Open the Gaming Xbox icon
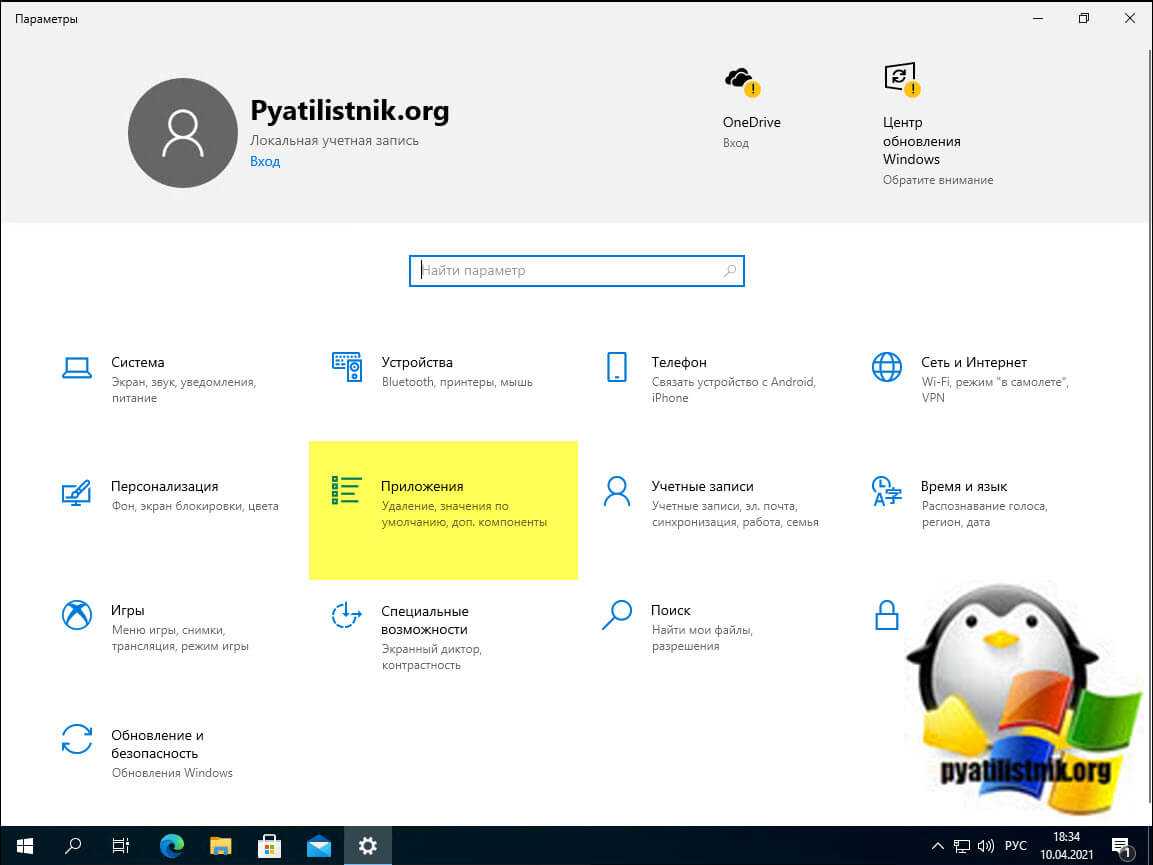The height and width of the screenshot is (865, 1153). coord(77,615)
